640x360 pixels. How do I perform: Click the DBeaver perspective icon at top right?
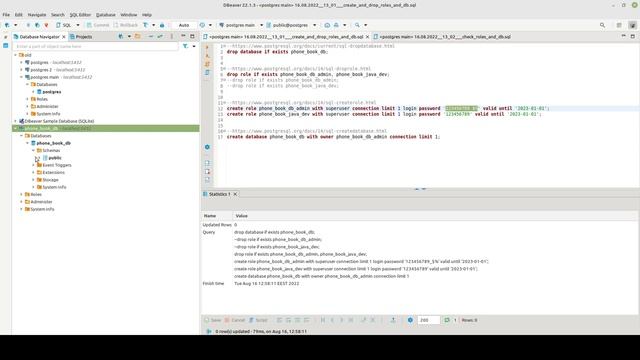[x=633, y=25]
